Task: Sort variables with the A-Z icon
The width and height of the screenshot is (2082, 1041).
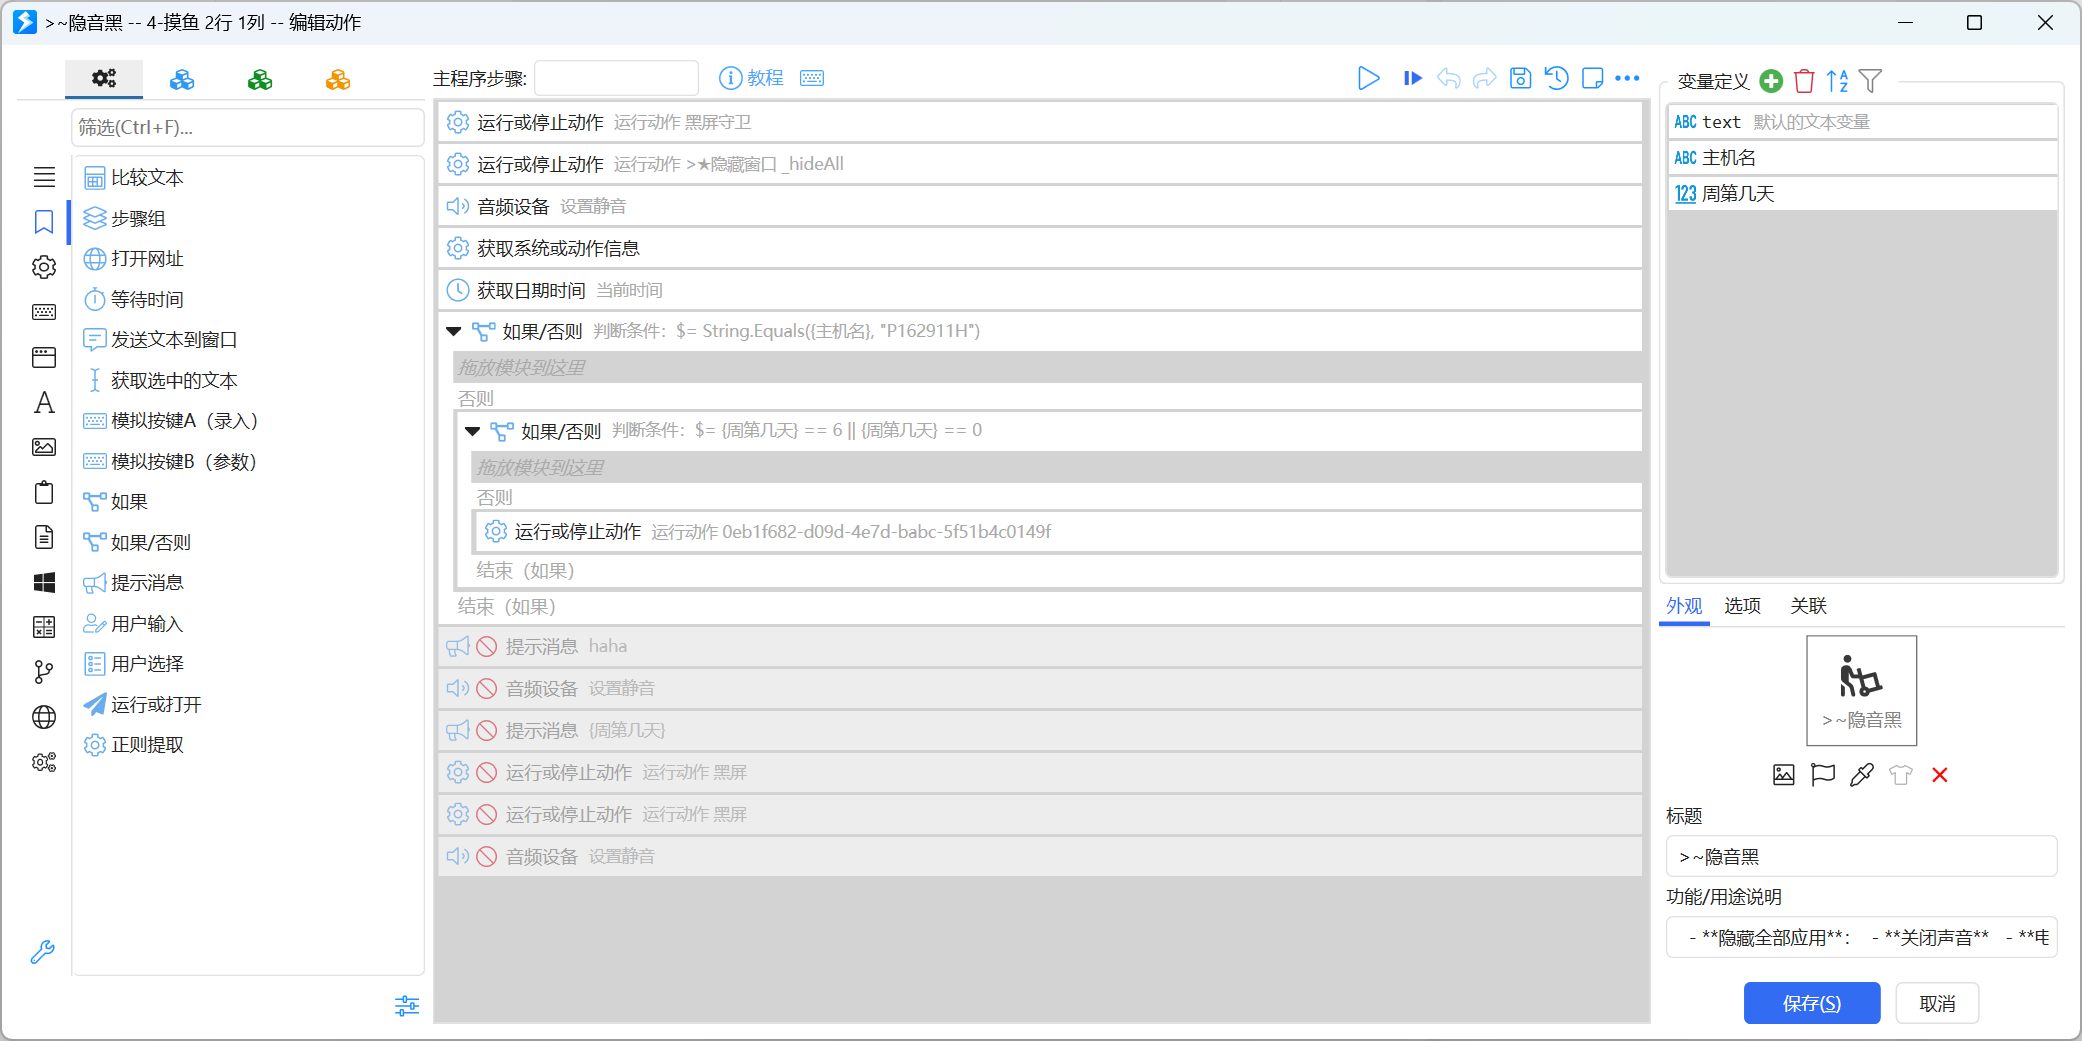Action: pos(1837,81)
